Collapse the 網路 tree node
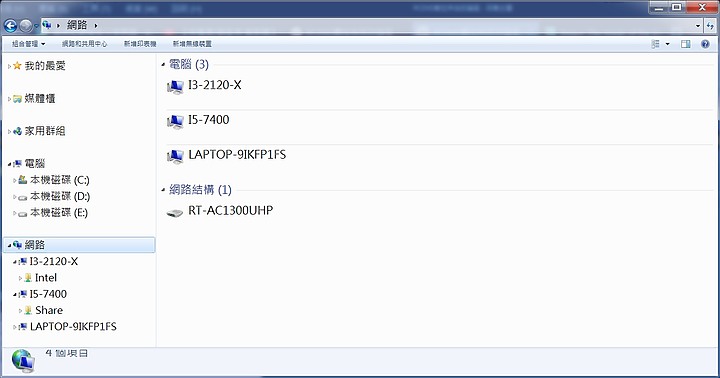720x378 pixels. point(9,245)
